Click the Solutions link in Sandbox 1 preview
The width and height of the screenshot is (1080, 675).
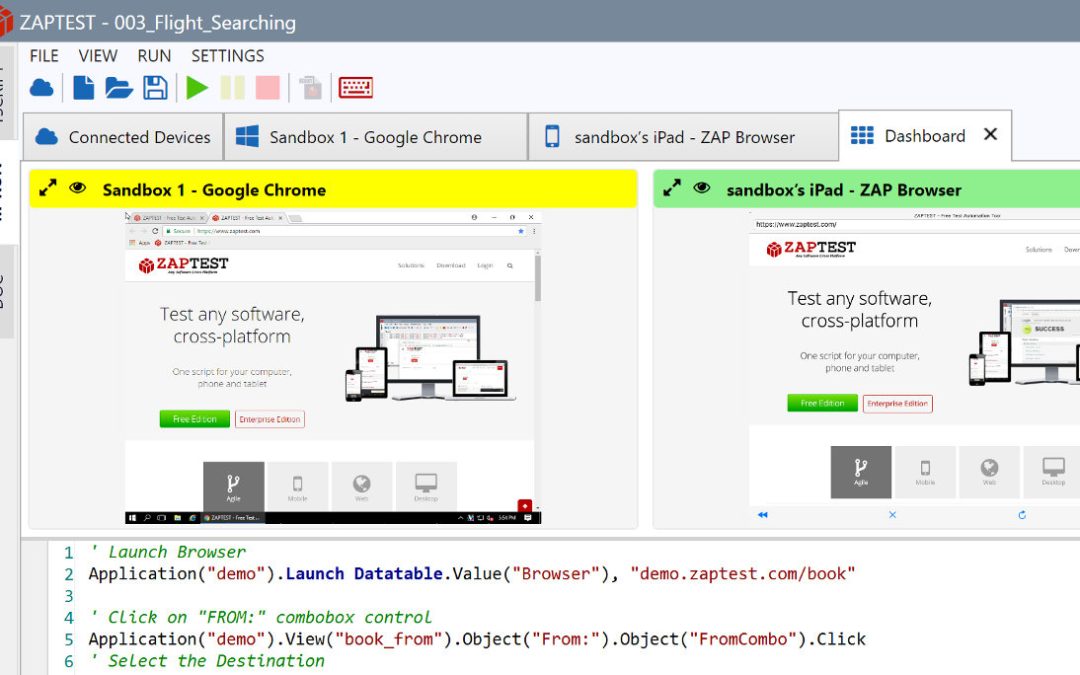click(x=411, y=265)
